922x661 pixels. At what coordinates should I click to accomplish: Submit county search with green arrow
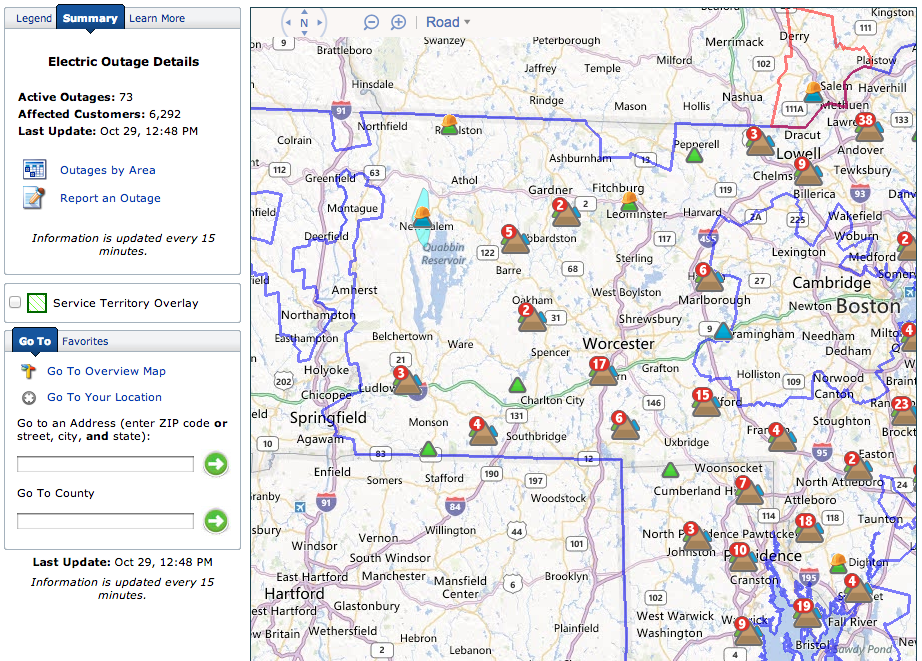click(x=216, y=521)
